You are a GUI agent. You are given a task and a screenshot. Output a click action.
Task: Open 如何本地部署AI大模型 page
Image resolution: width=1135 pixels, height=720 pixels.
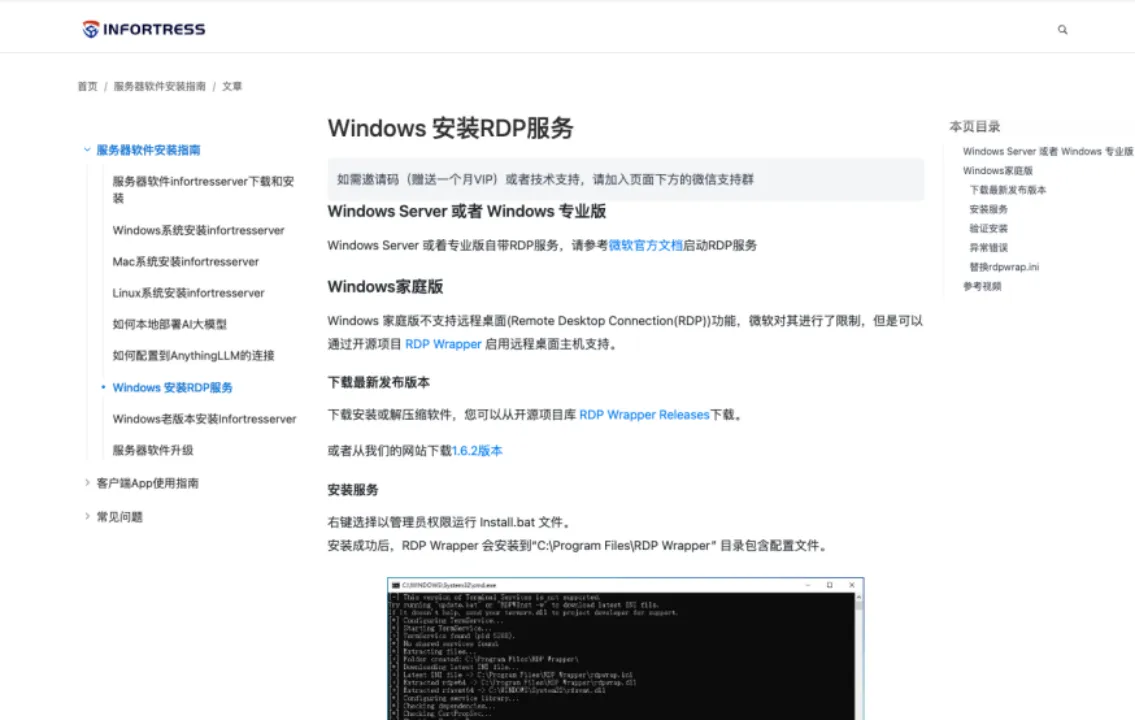(x=169, y=324)
